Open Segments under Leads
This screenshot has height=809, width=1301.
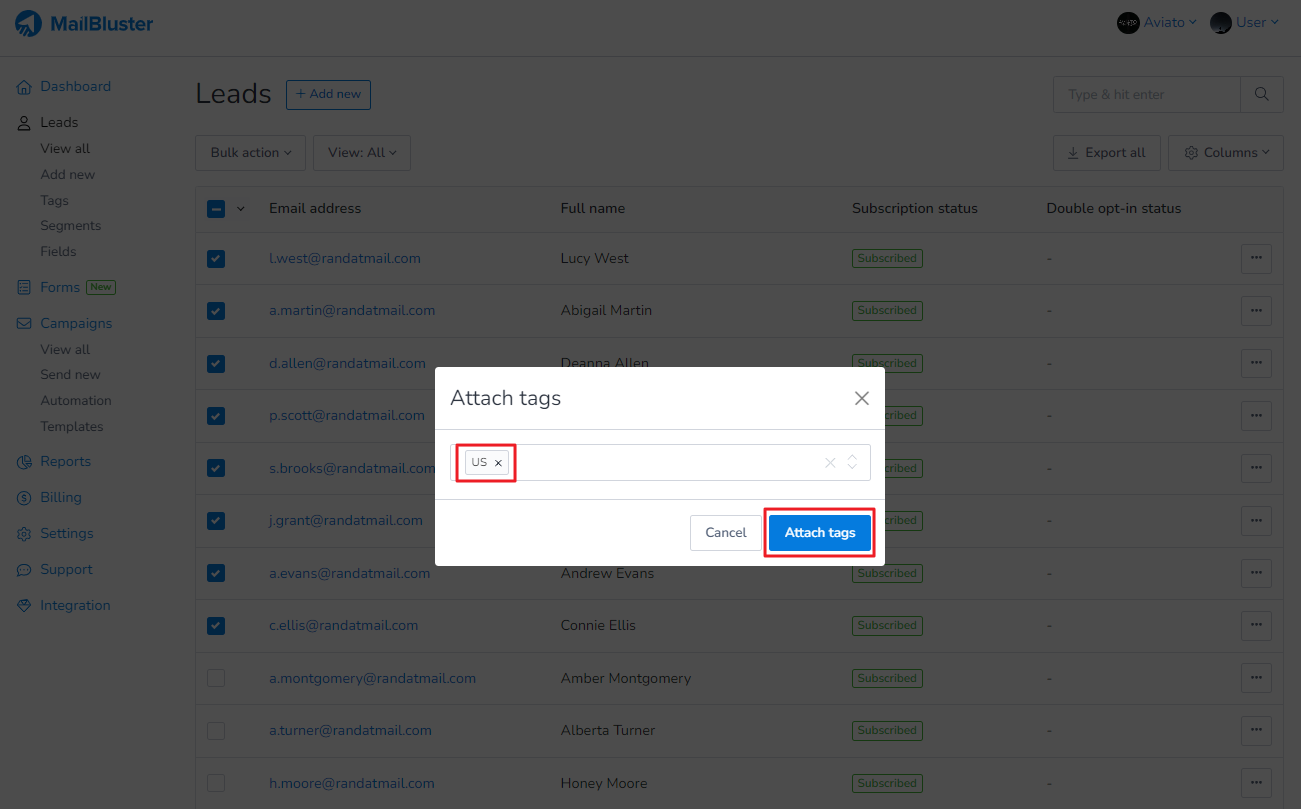(x=70, y=225)
